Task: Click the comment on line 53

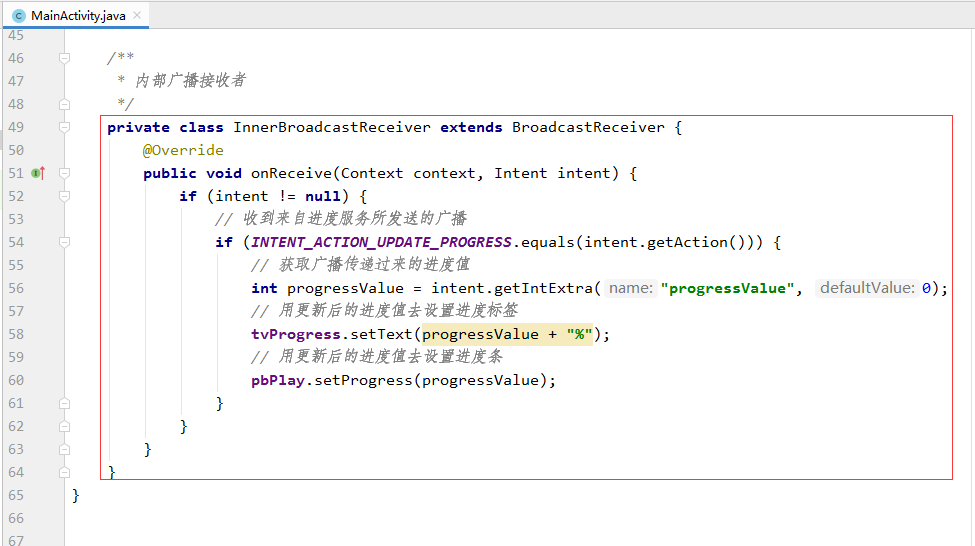Action: point(341,219)
